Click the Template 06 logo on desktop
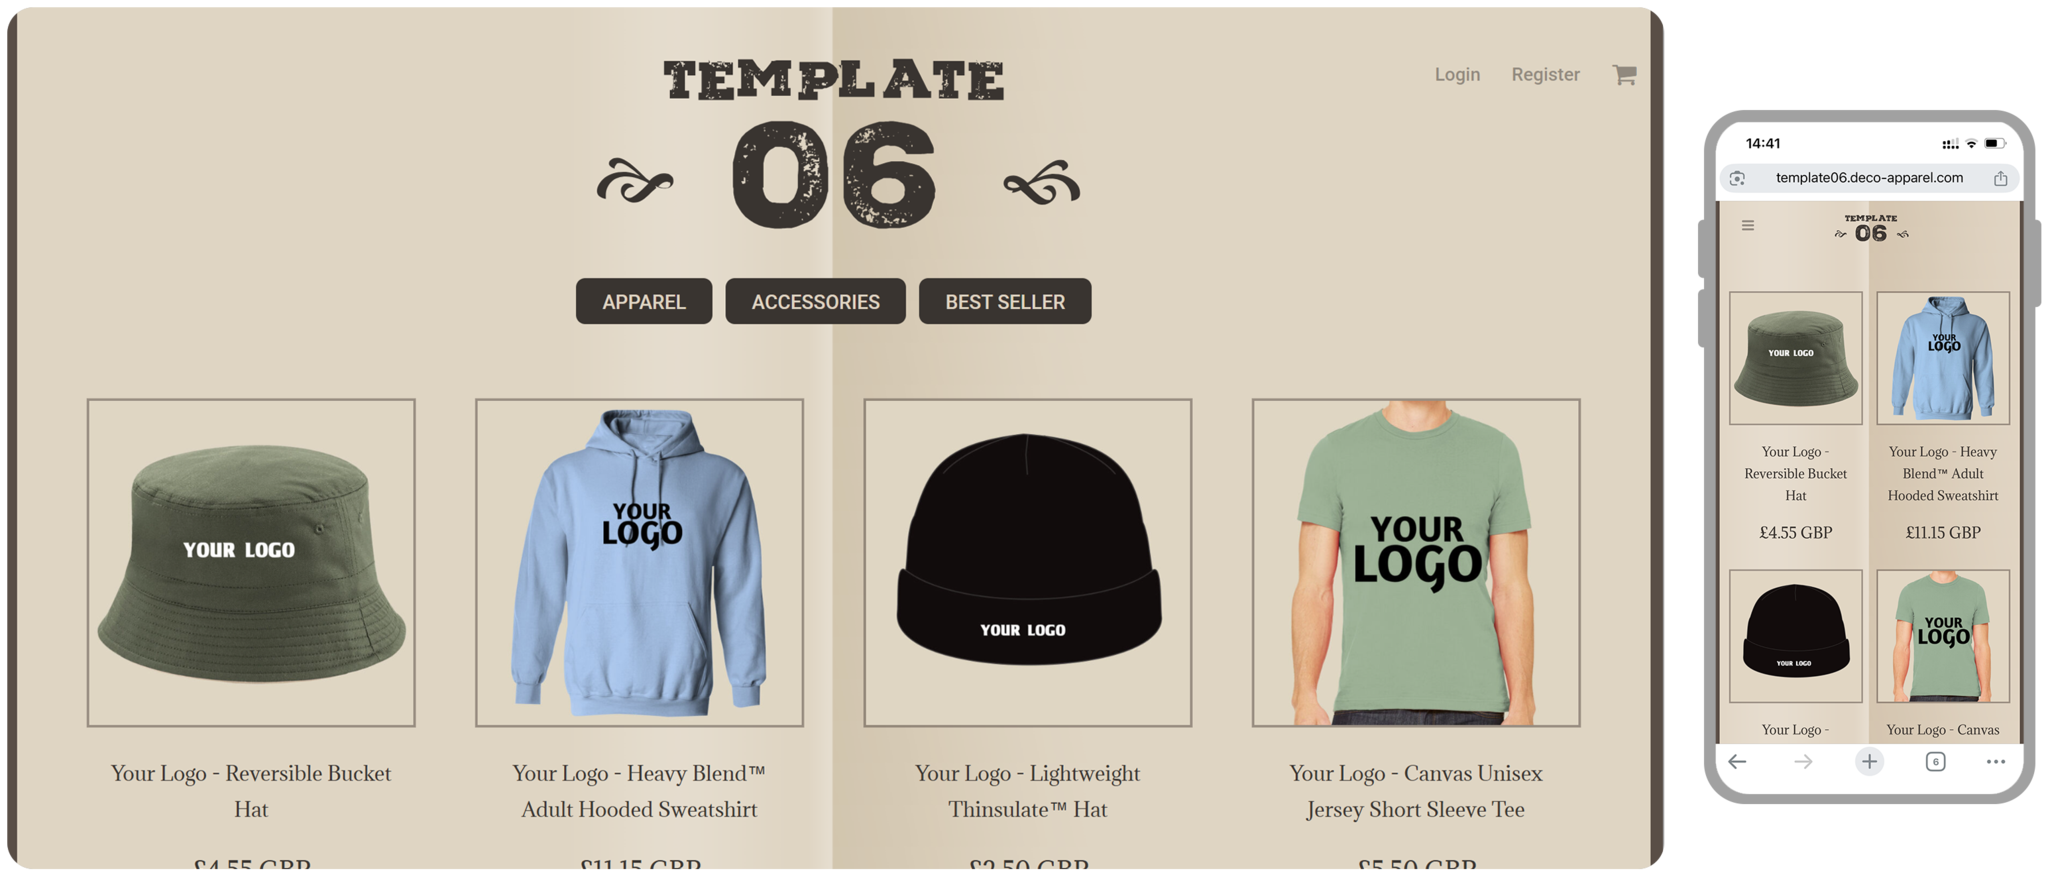The height and width of the screenshot is (875, 2048). [835, 142]
